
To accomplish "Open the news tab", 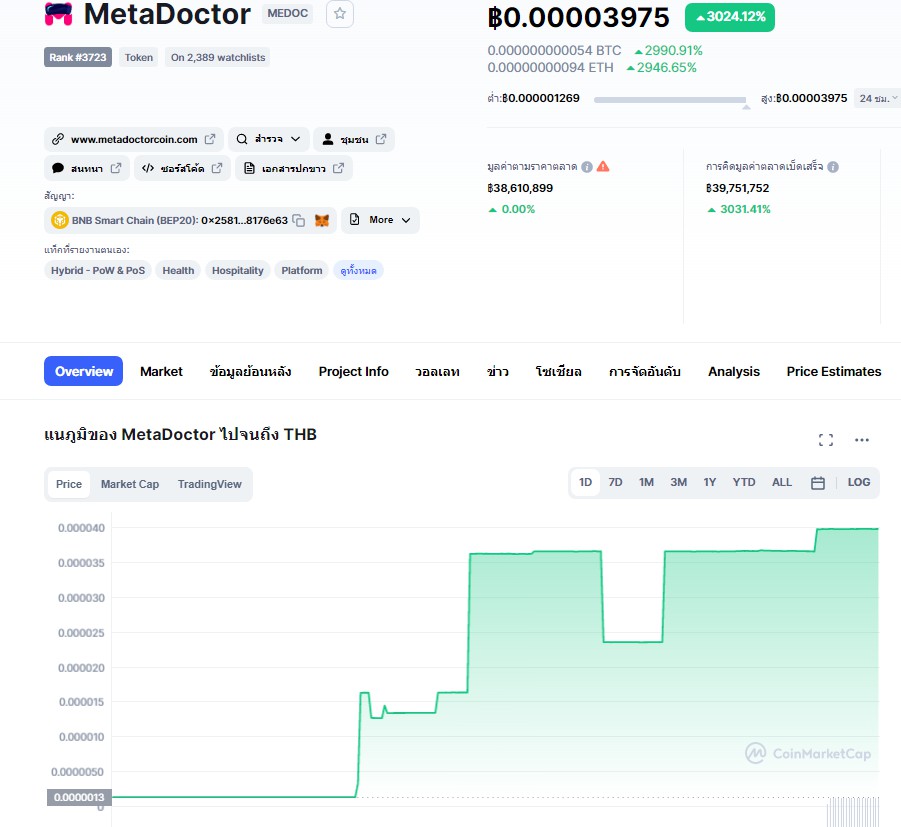I will coord(498,372).
